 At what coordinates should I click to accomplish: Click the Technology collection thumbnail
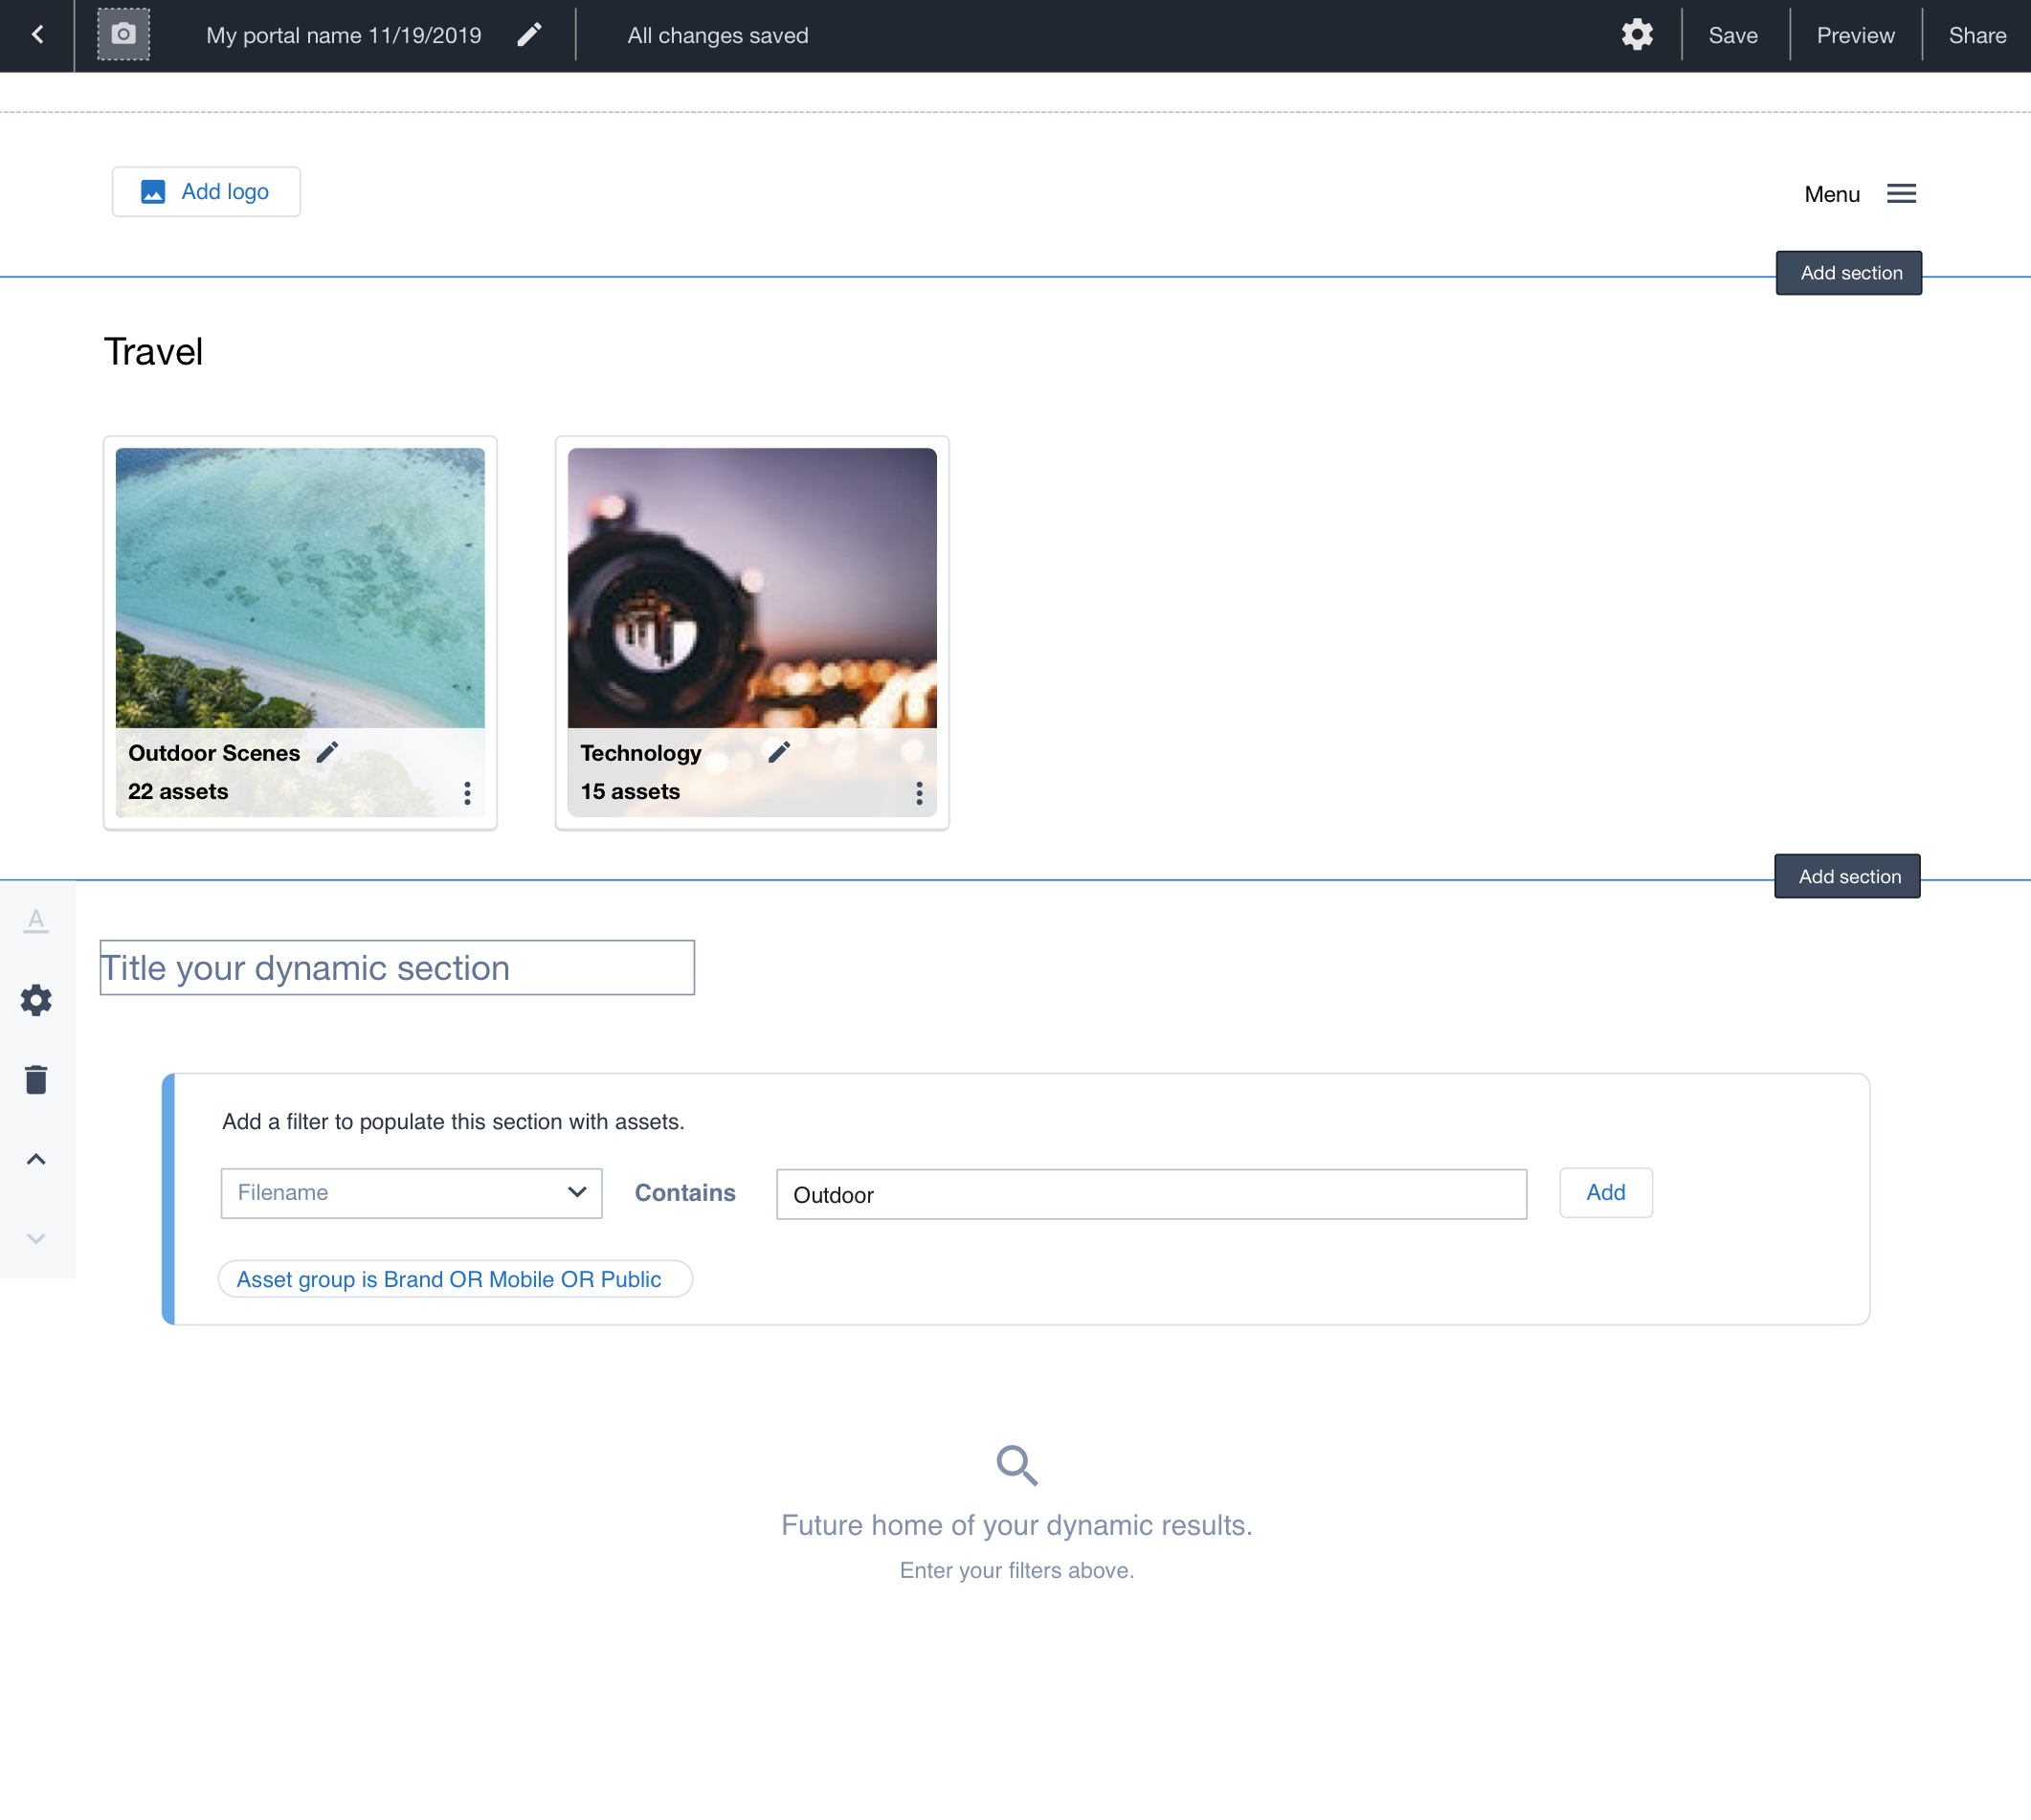click(x=752, y=588)
